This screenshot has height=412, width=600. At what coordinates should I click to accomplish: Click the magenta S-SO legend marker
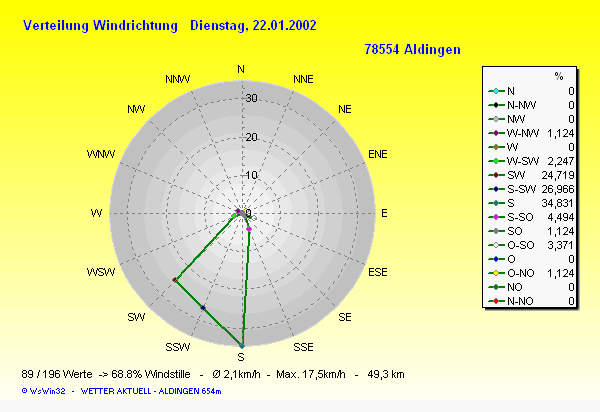pyautogui.click(x=495, y=217)
